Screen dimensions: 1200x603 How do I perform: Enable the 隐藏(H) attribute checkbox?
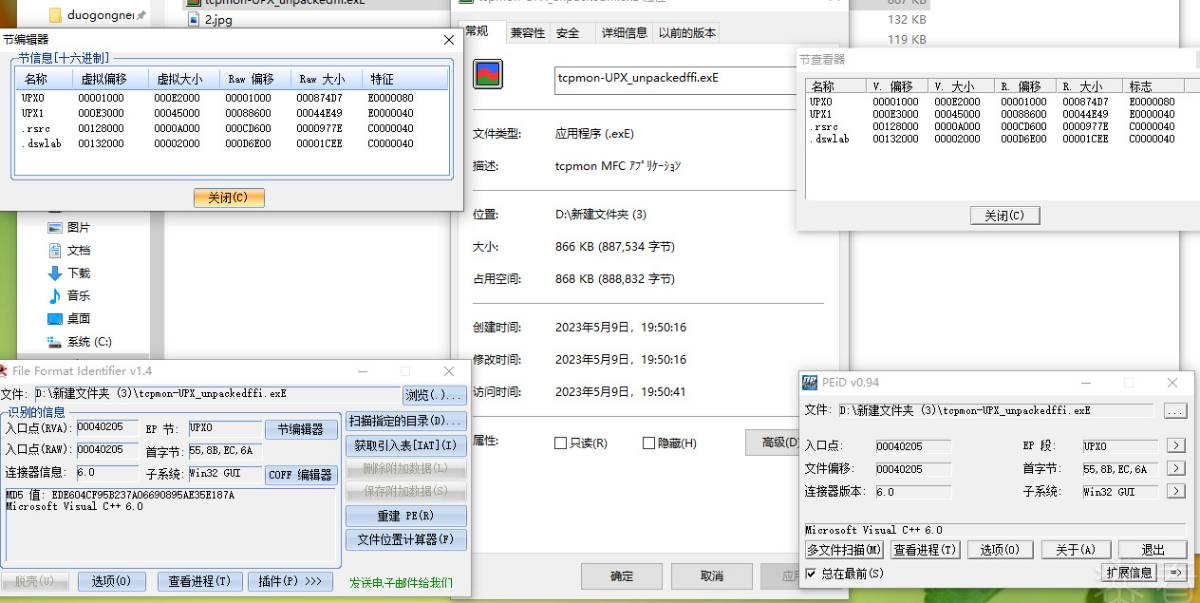click(649, 443)
